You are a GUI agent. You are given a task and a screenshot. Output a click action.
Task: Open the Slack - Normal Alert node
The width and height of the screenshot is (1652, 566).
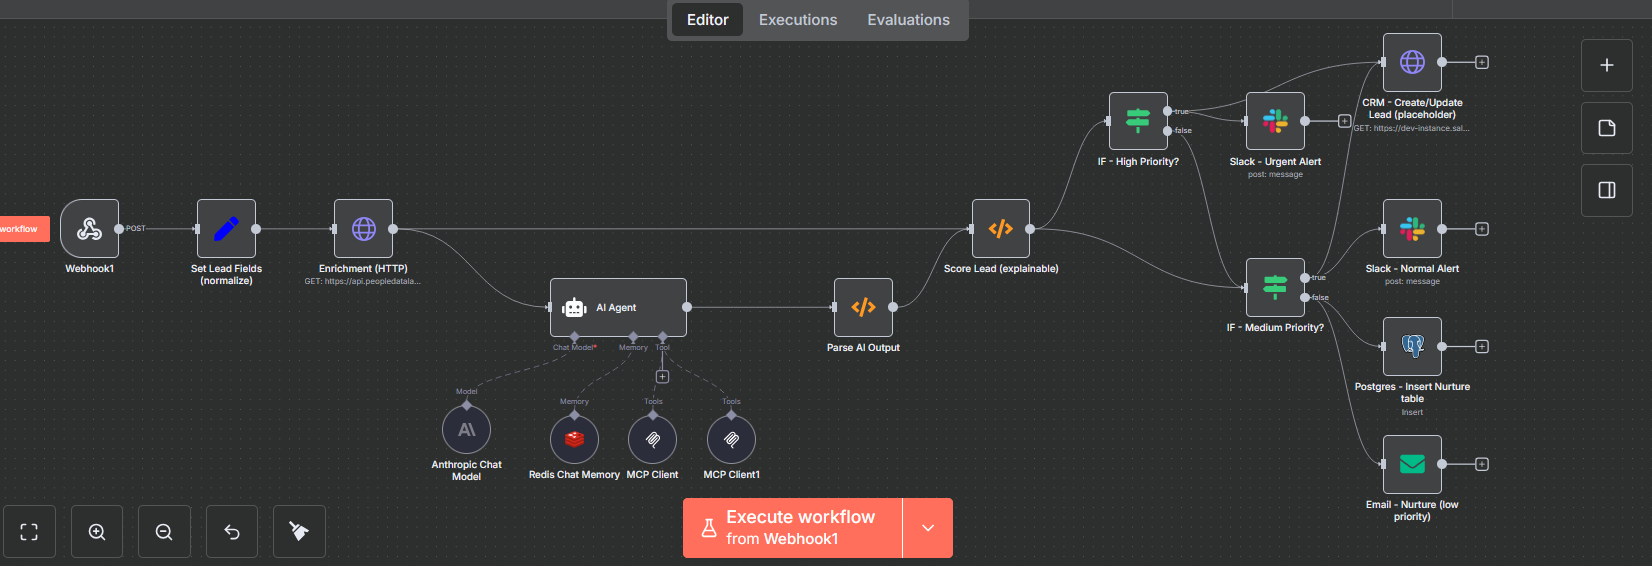[x=1412, y=228]
